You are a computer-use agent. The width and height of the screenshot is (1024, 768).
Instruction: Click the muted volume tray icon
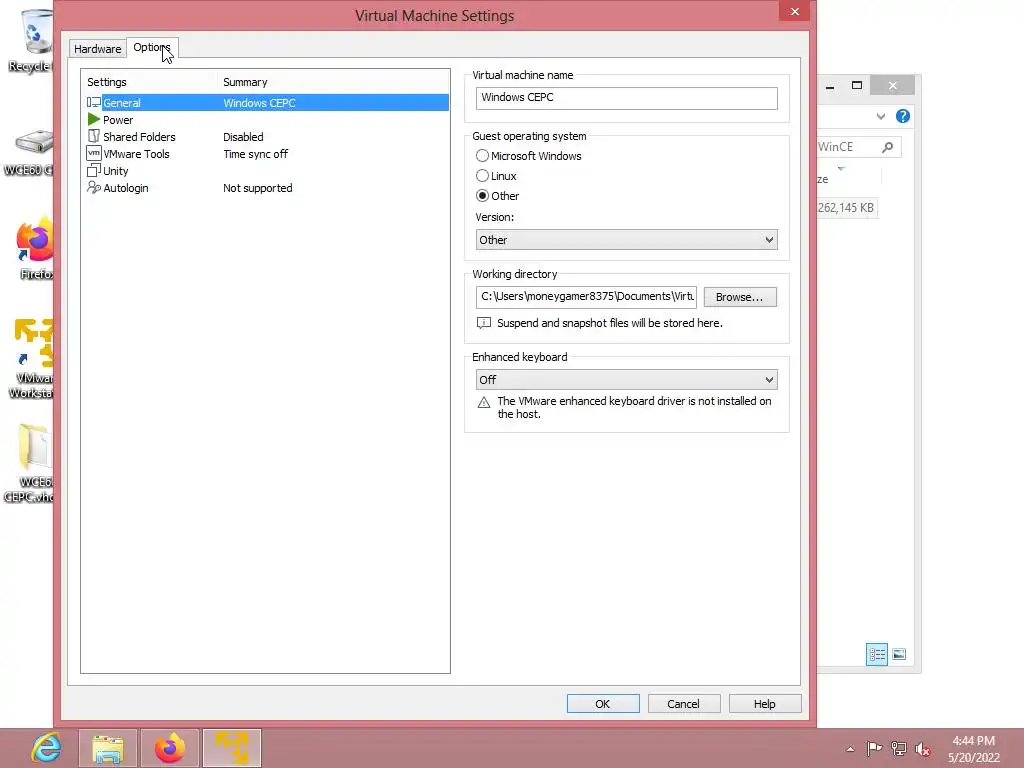pos(923,749)
